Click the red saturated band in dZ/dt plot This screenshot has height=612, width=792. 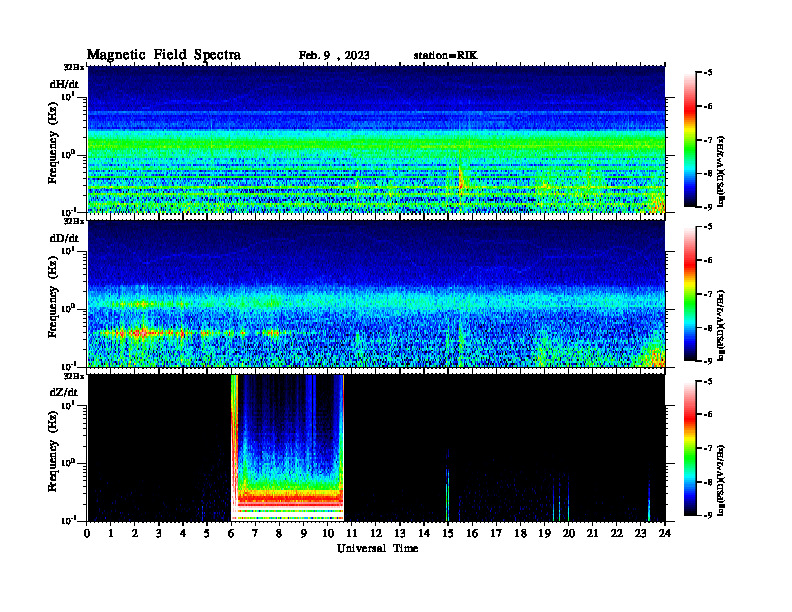tap(290, 498)
